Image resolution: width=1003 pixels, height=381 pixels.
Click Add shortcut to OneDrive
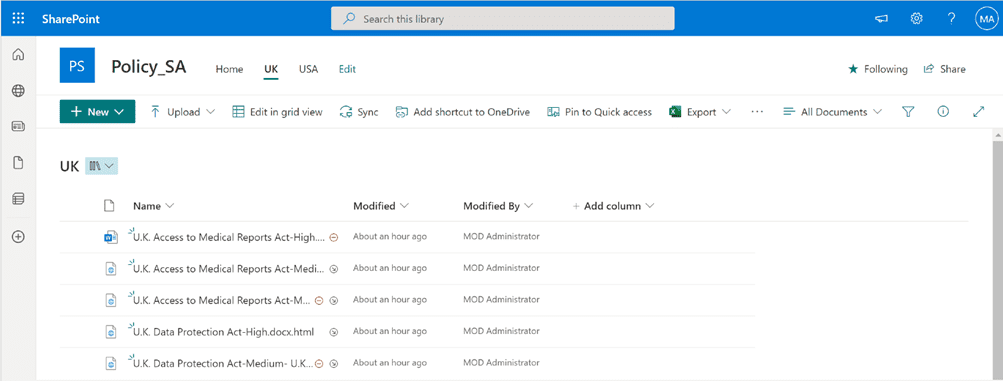[462, 112]
